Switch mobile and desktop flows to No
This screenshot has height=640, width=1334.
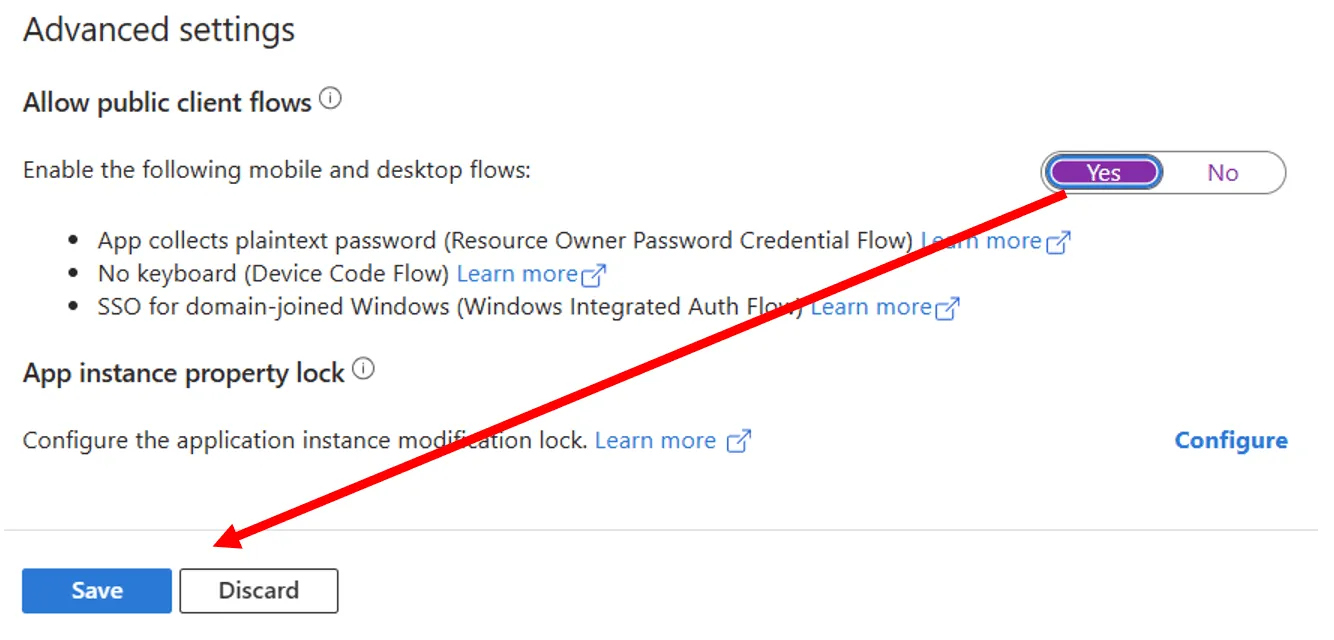[1222, 172]
